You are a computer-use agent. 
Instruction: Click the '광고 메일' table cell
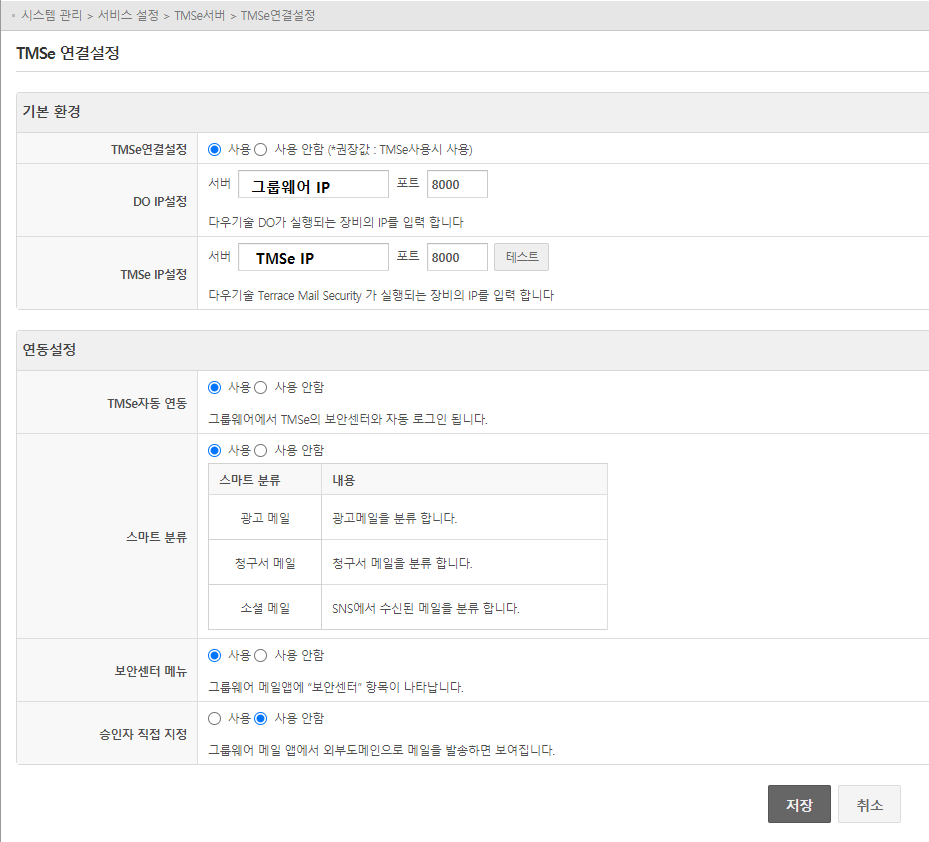point(265,517)
